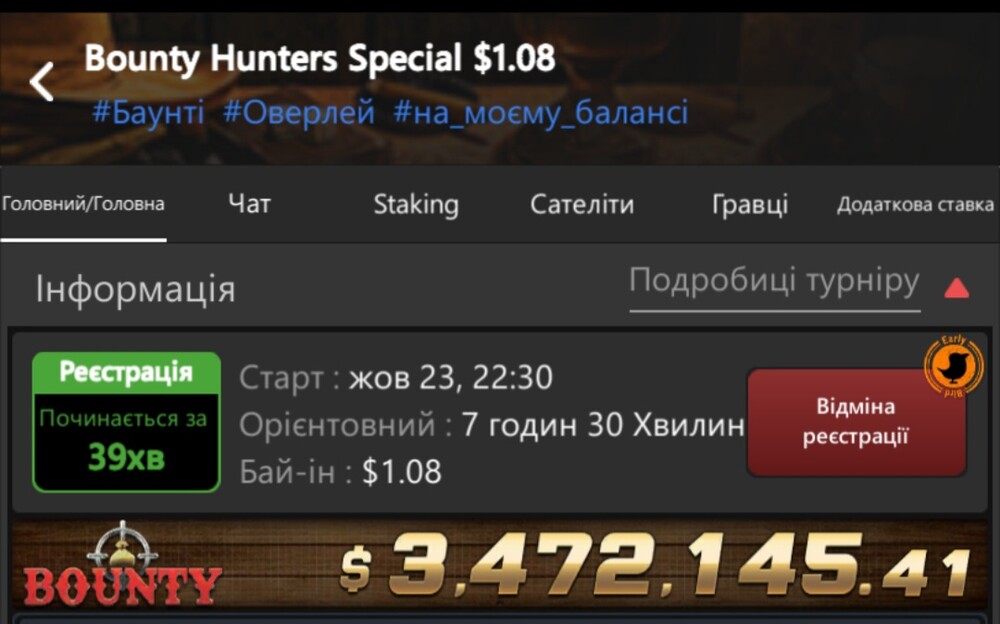Click the Early Bird badge icon
Viewport: 1000px width, 624px height.
[x=953, y=366]
